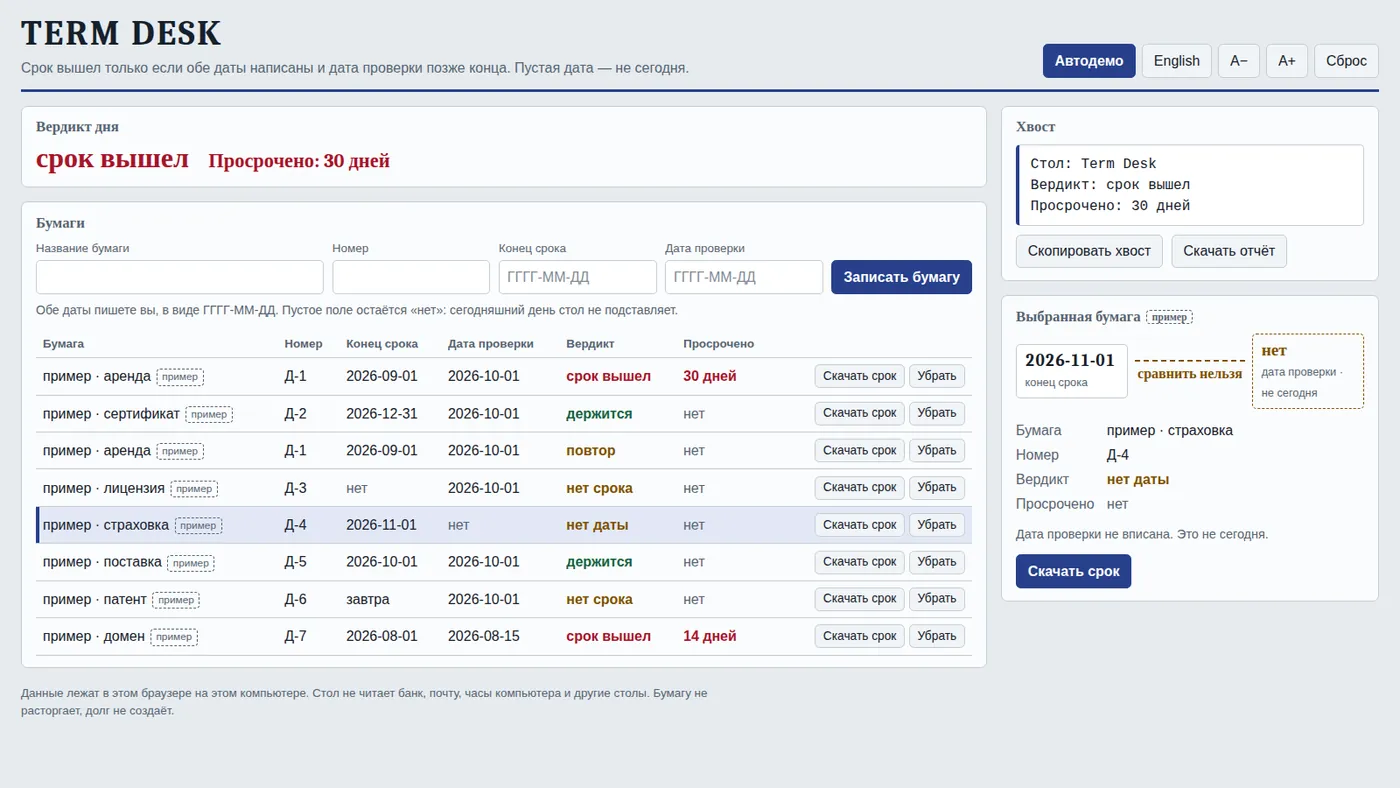Screen dimensions: 1400x788
Task: Increase font size with A+ button
Action: [1287, 61]
